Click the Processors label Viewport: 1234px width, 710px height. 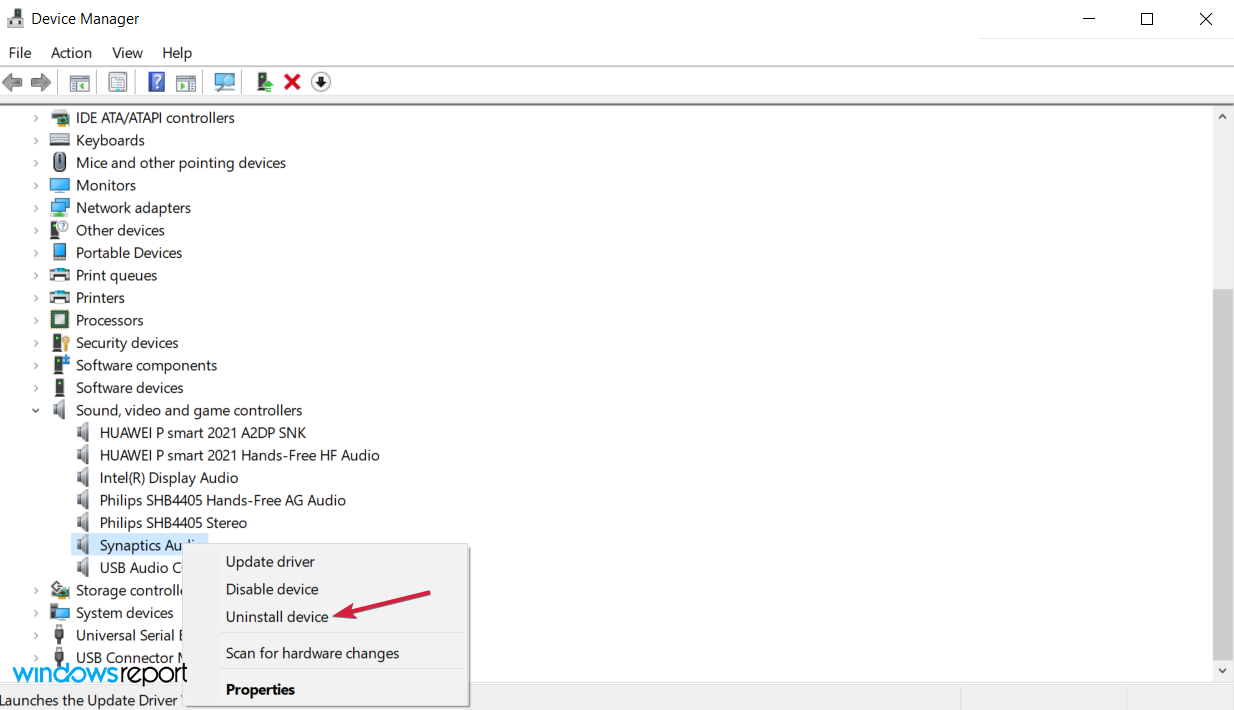point(110,320)
